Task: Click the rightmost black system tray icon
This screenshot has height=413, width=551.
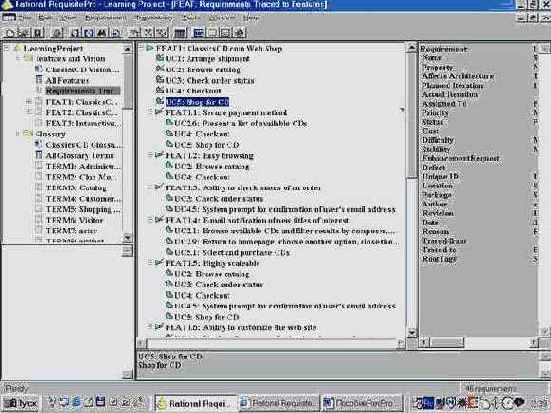Action: (519, 402)
